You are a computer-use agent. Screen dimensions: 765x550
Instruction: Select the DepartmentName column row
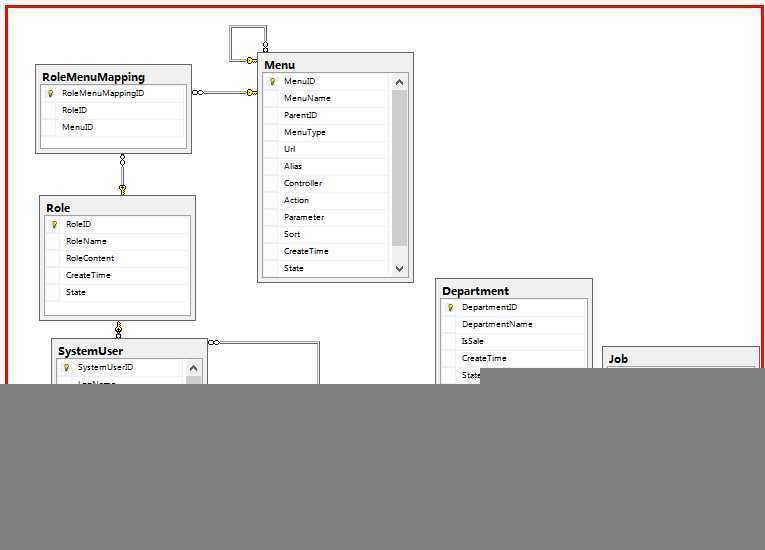coord(513,325)
